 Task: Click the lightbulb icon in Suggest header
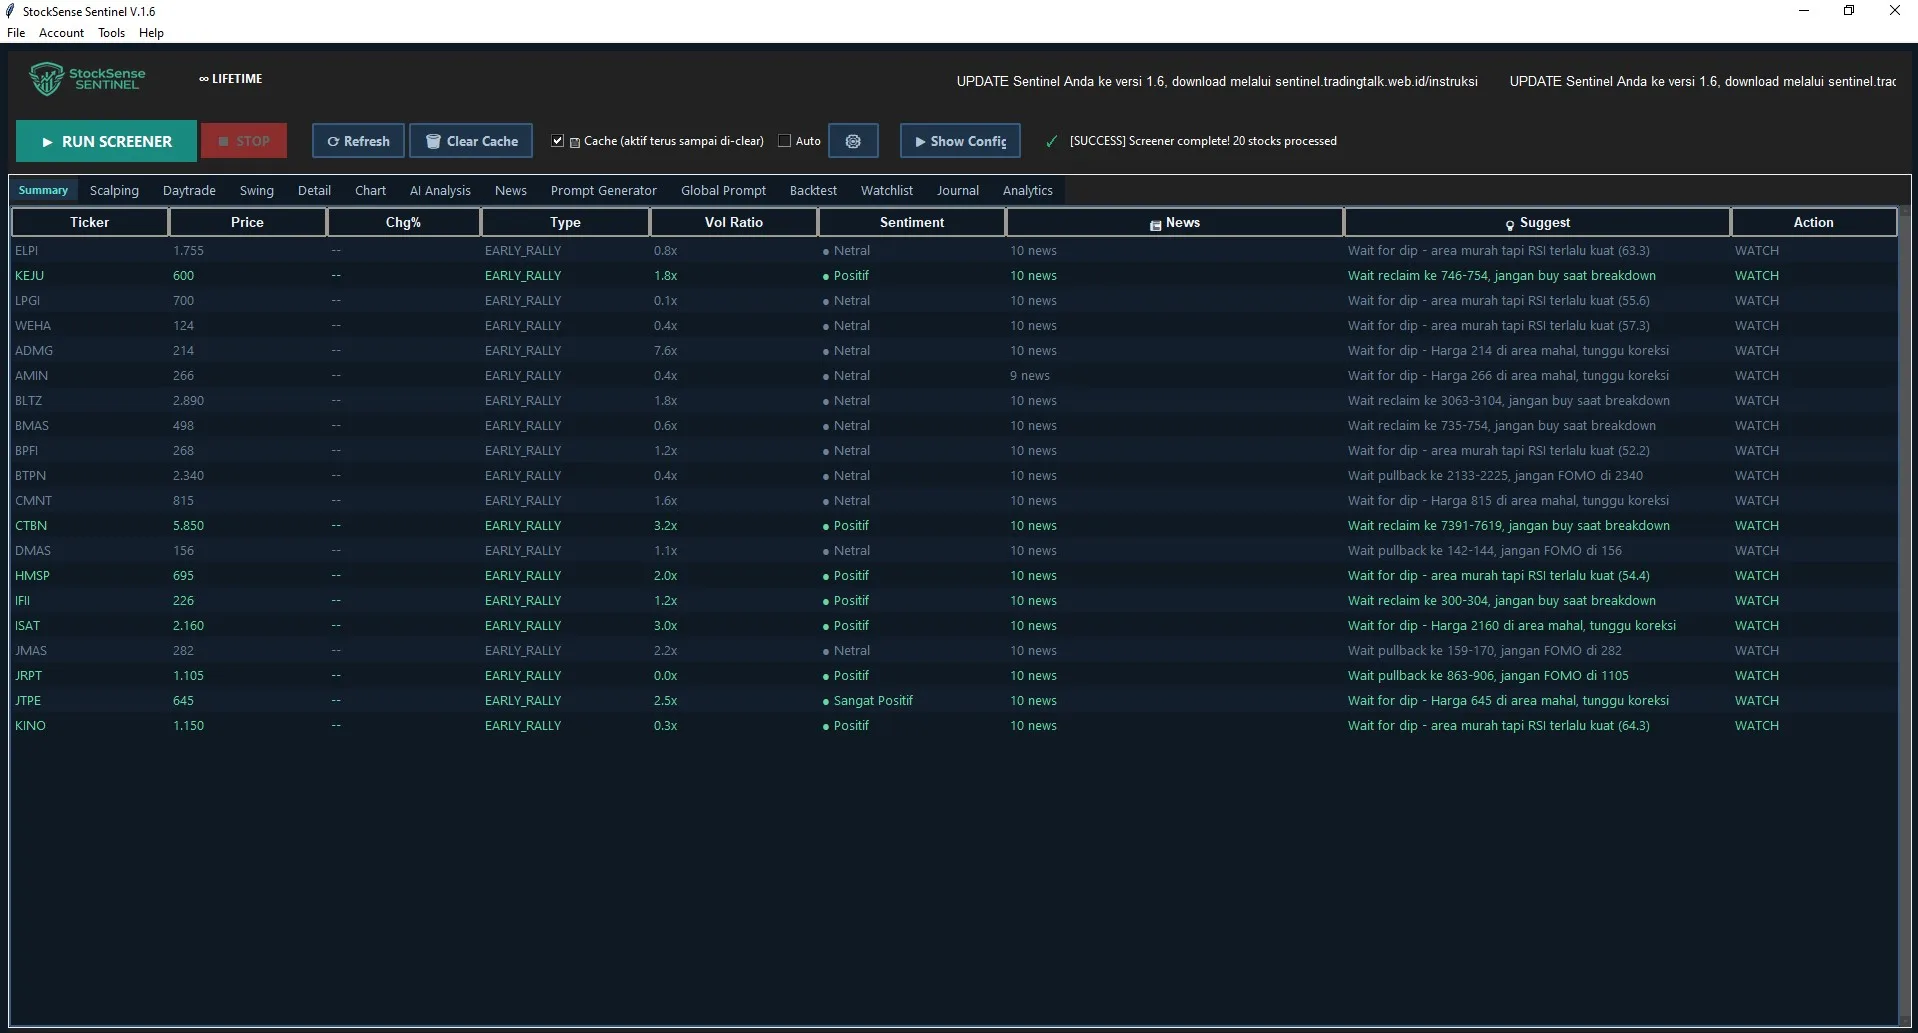(1510, 224)
